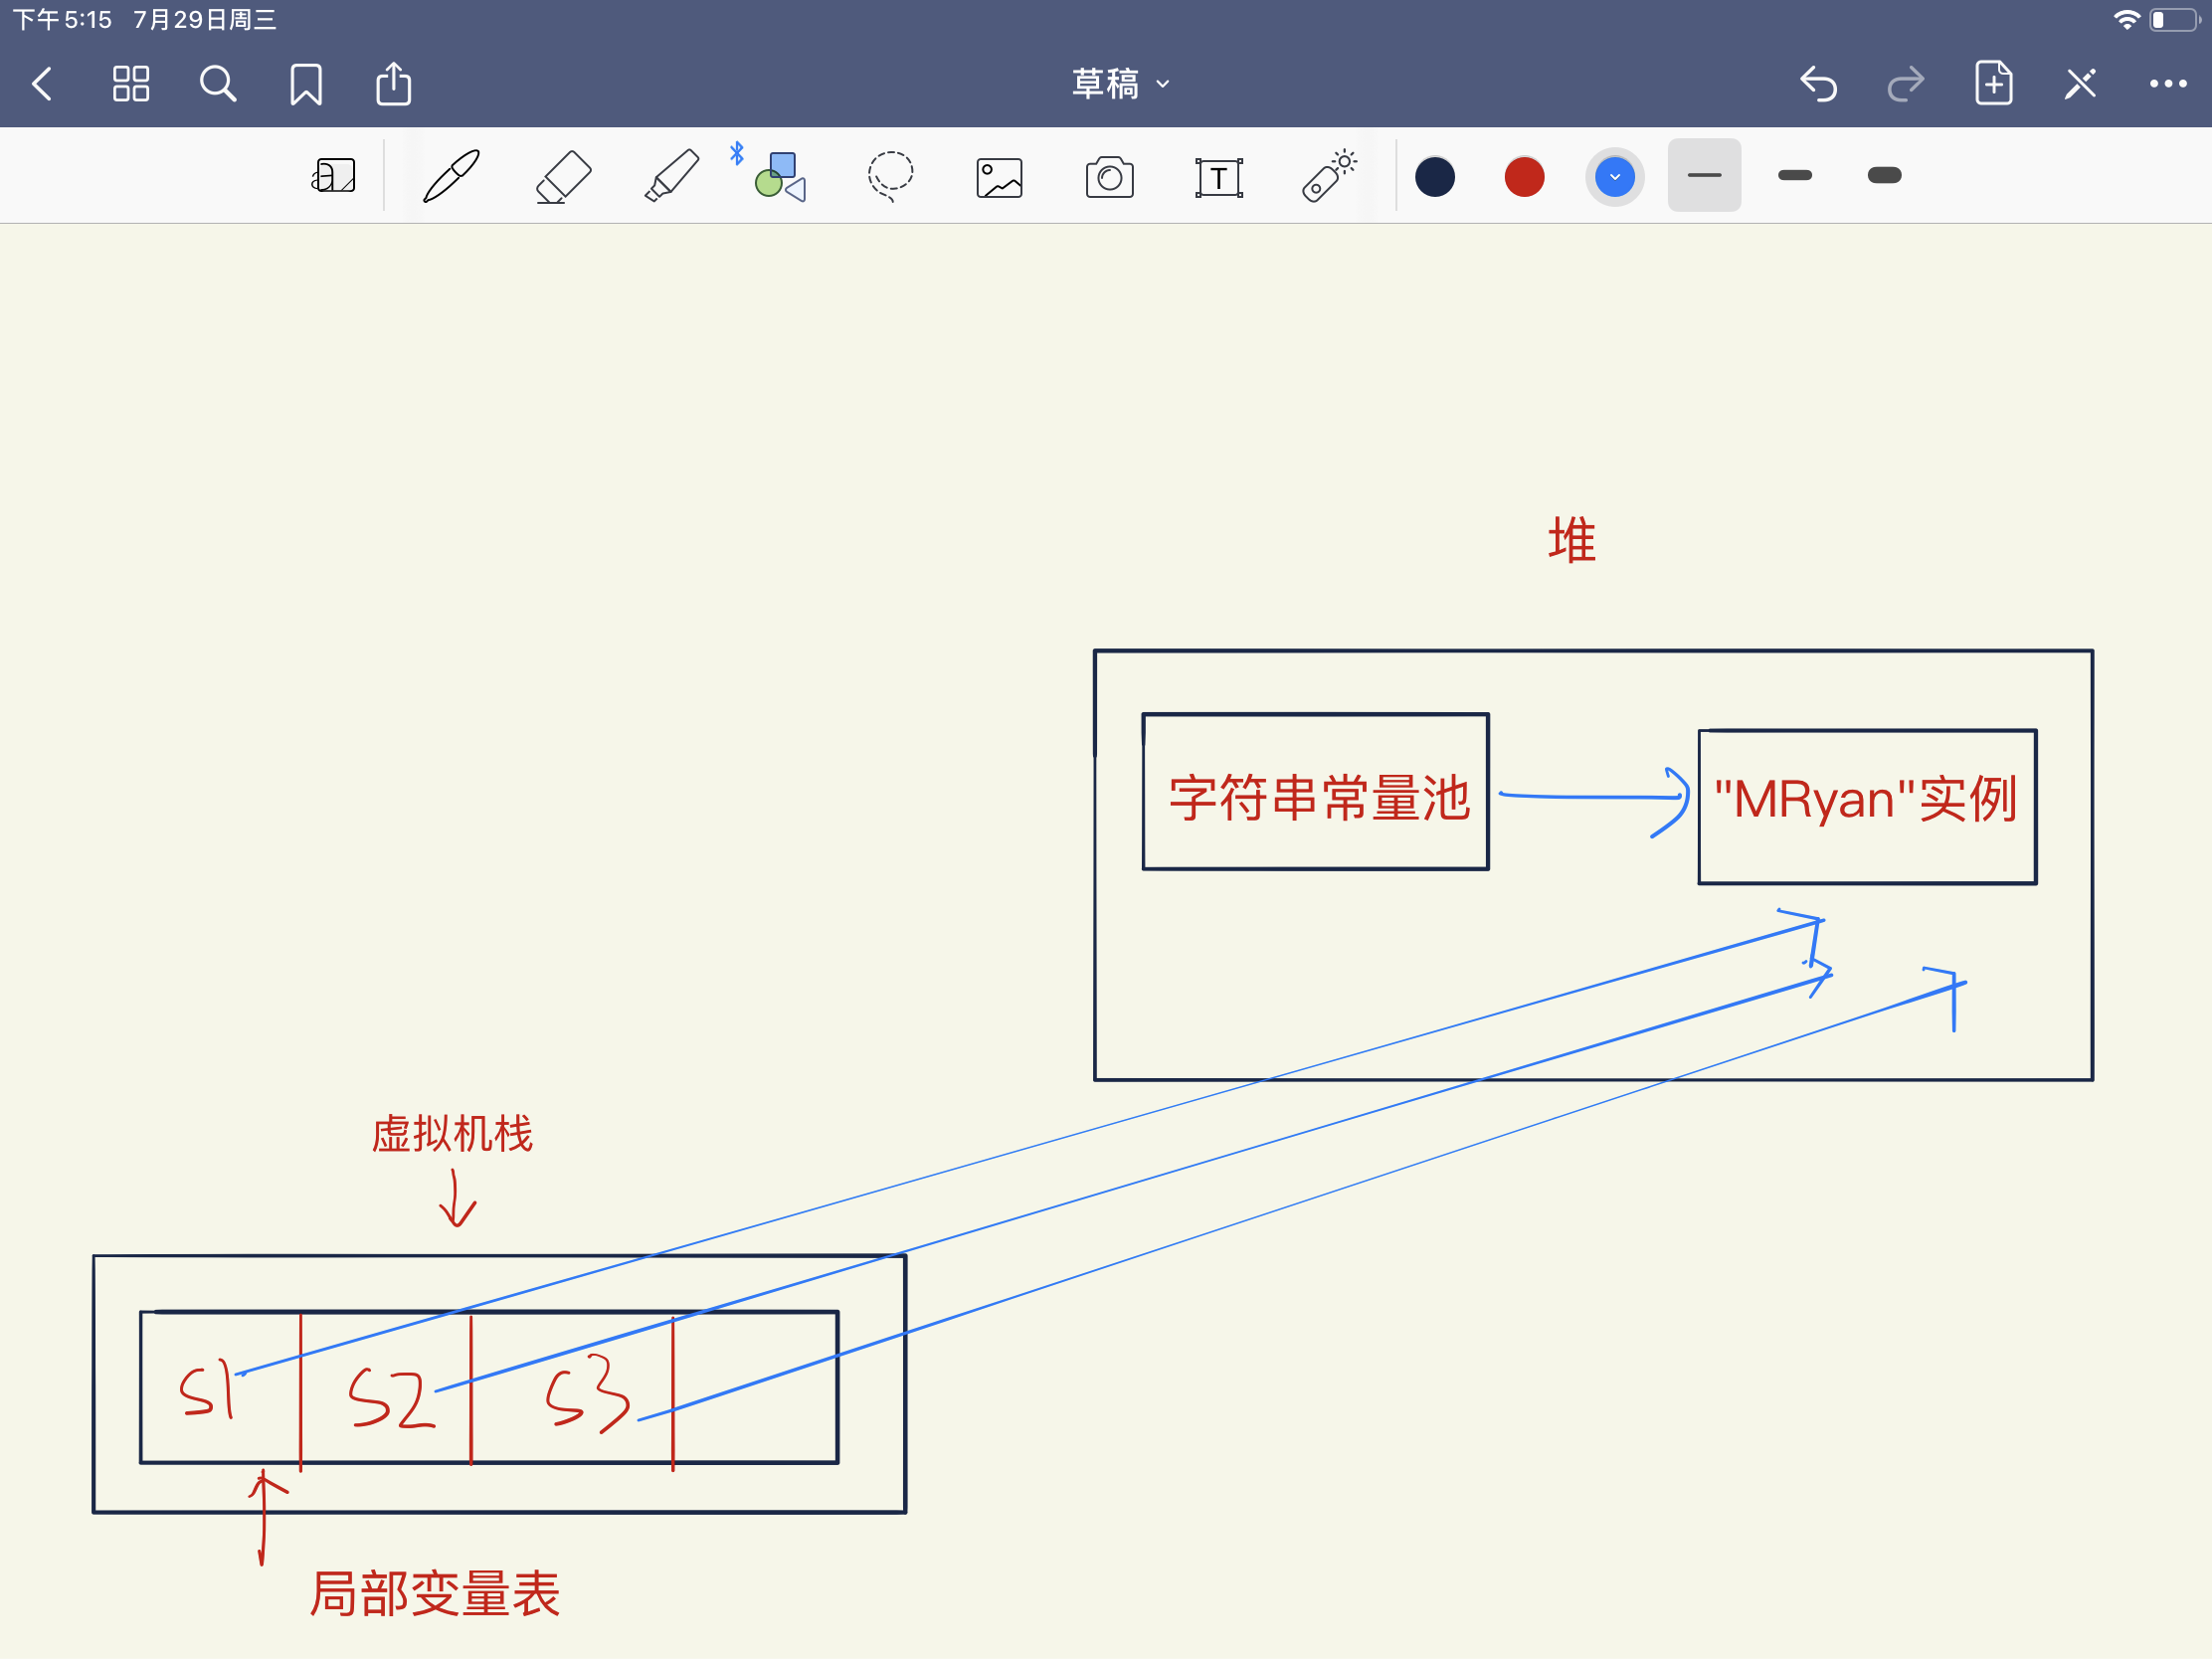Open the camera to take a photo
This screenshot has width=2212, height=1659.
[x=1109, y=175]
